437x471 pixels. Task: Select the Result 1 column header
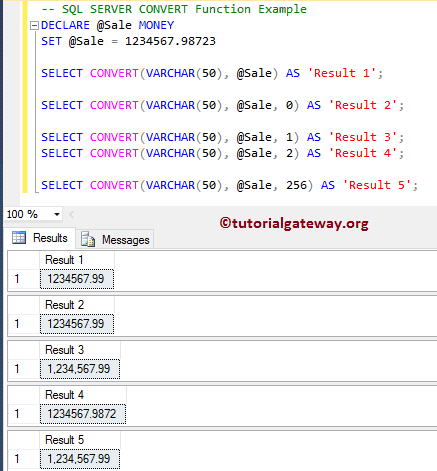coord(77,260)
